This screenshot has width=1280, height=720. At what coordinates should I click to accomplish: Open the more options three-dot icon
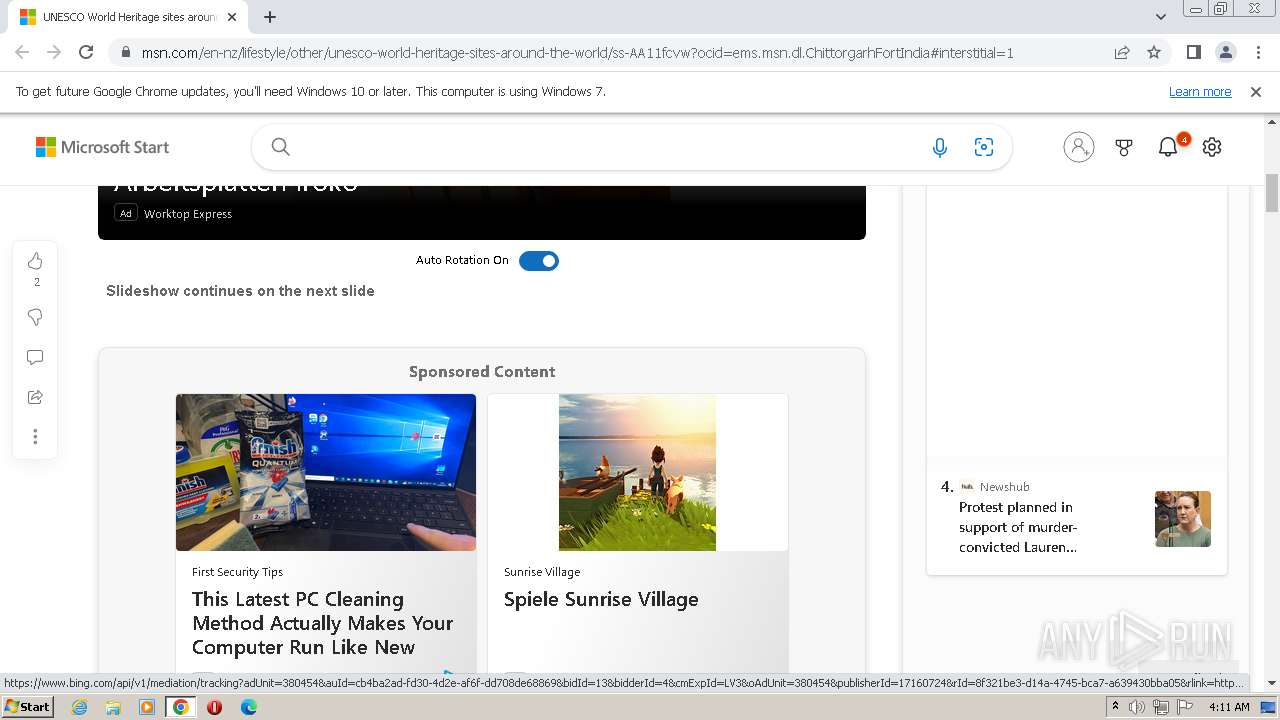tap(35, 437)
